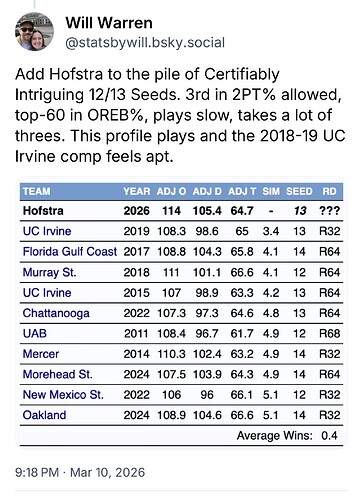Open the Mercer team link

pyautogui.click(x=41, y=354)
